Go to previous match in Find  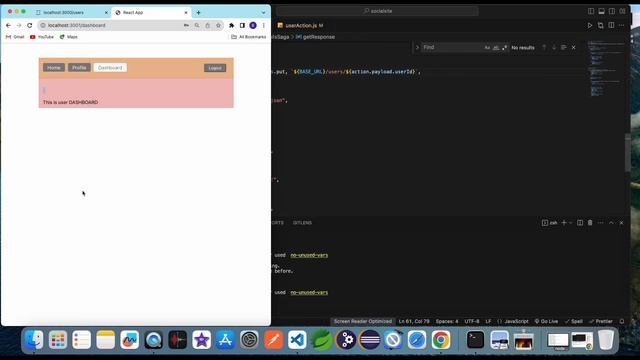[x=544, y=48]
